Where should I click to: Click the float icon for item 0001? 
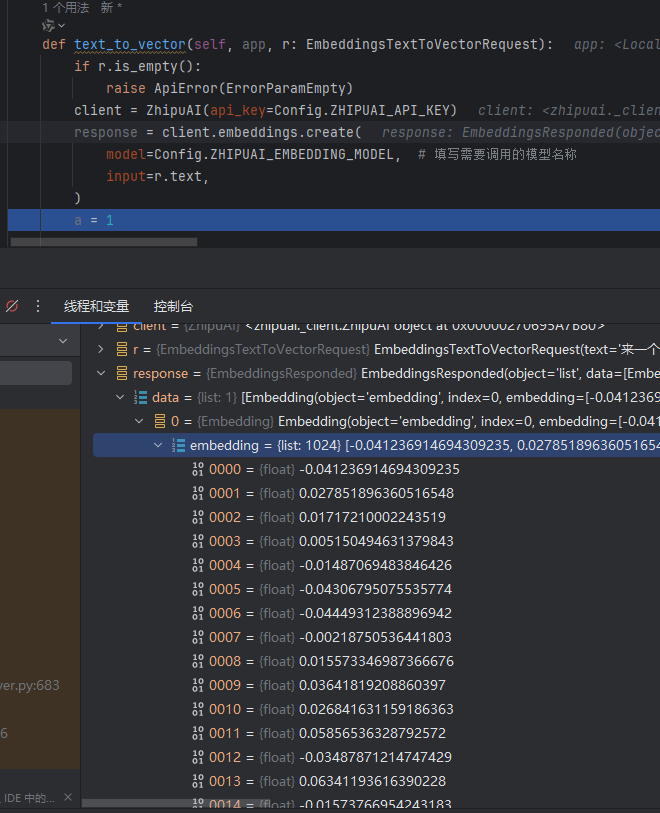(x=198, y=493)
